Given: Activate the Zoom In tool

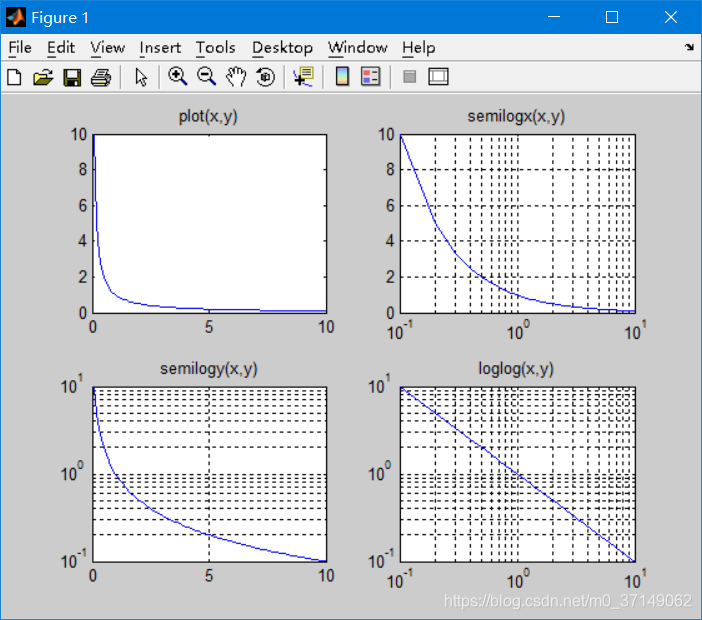Looking at the screenshot, I should click(x=177, y=77).
